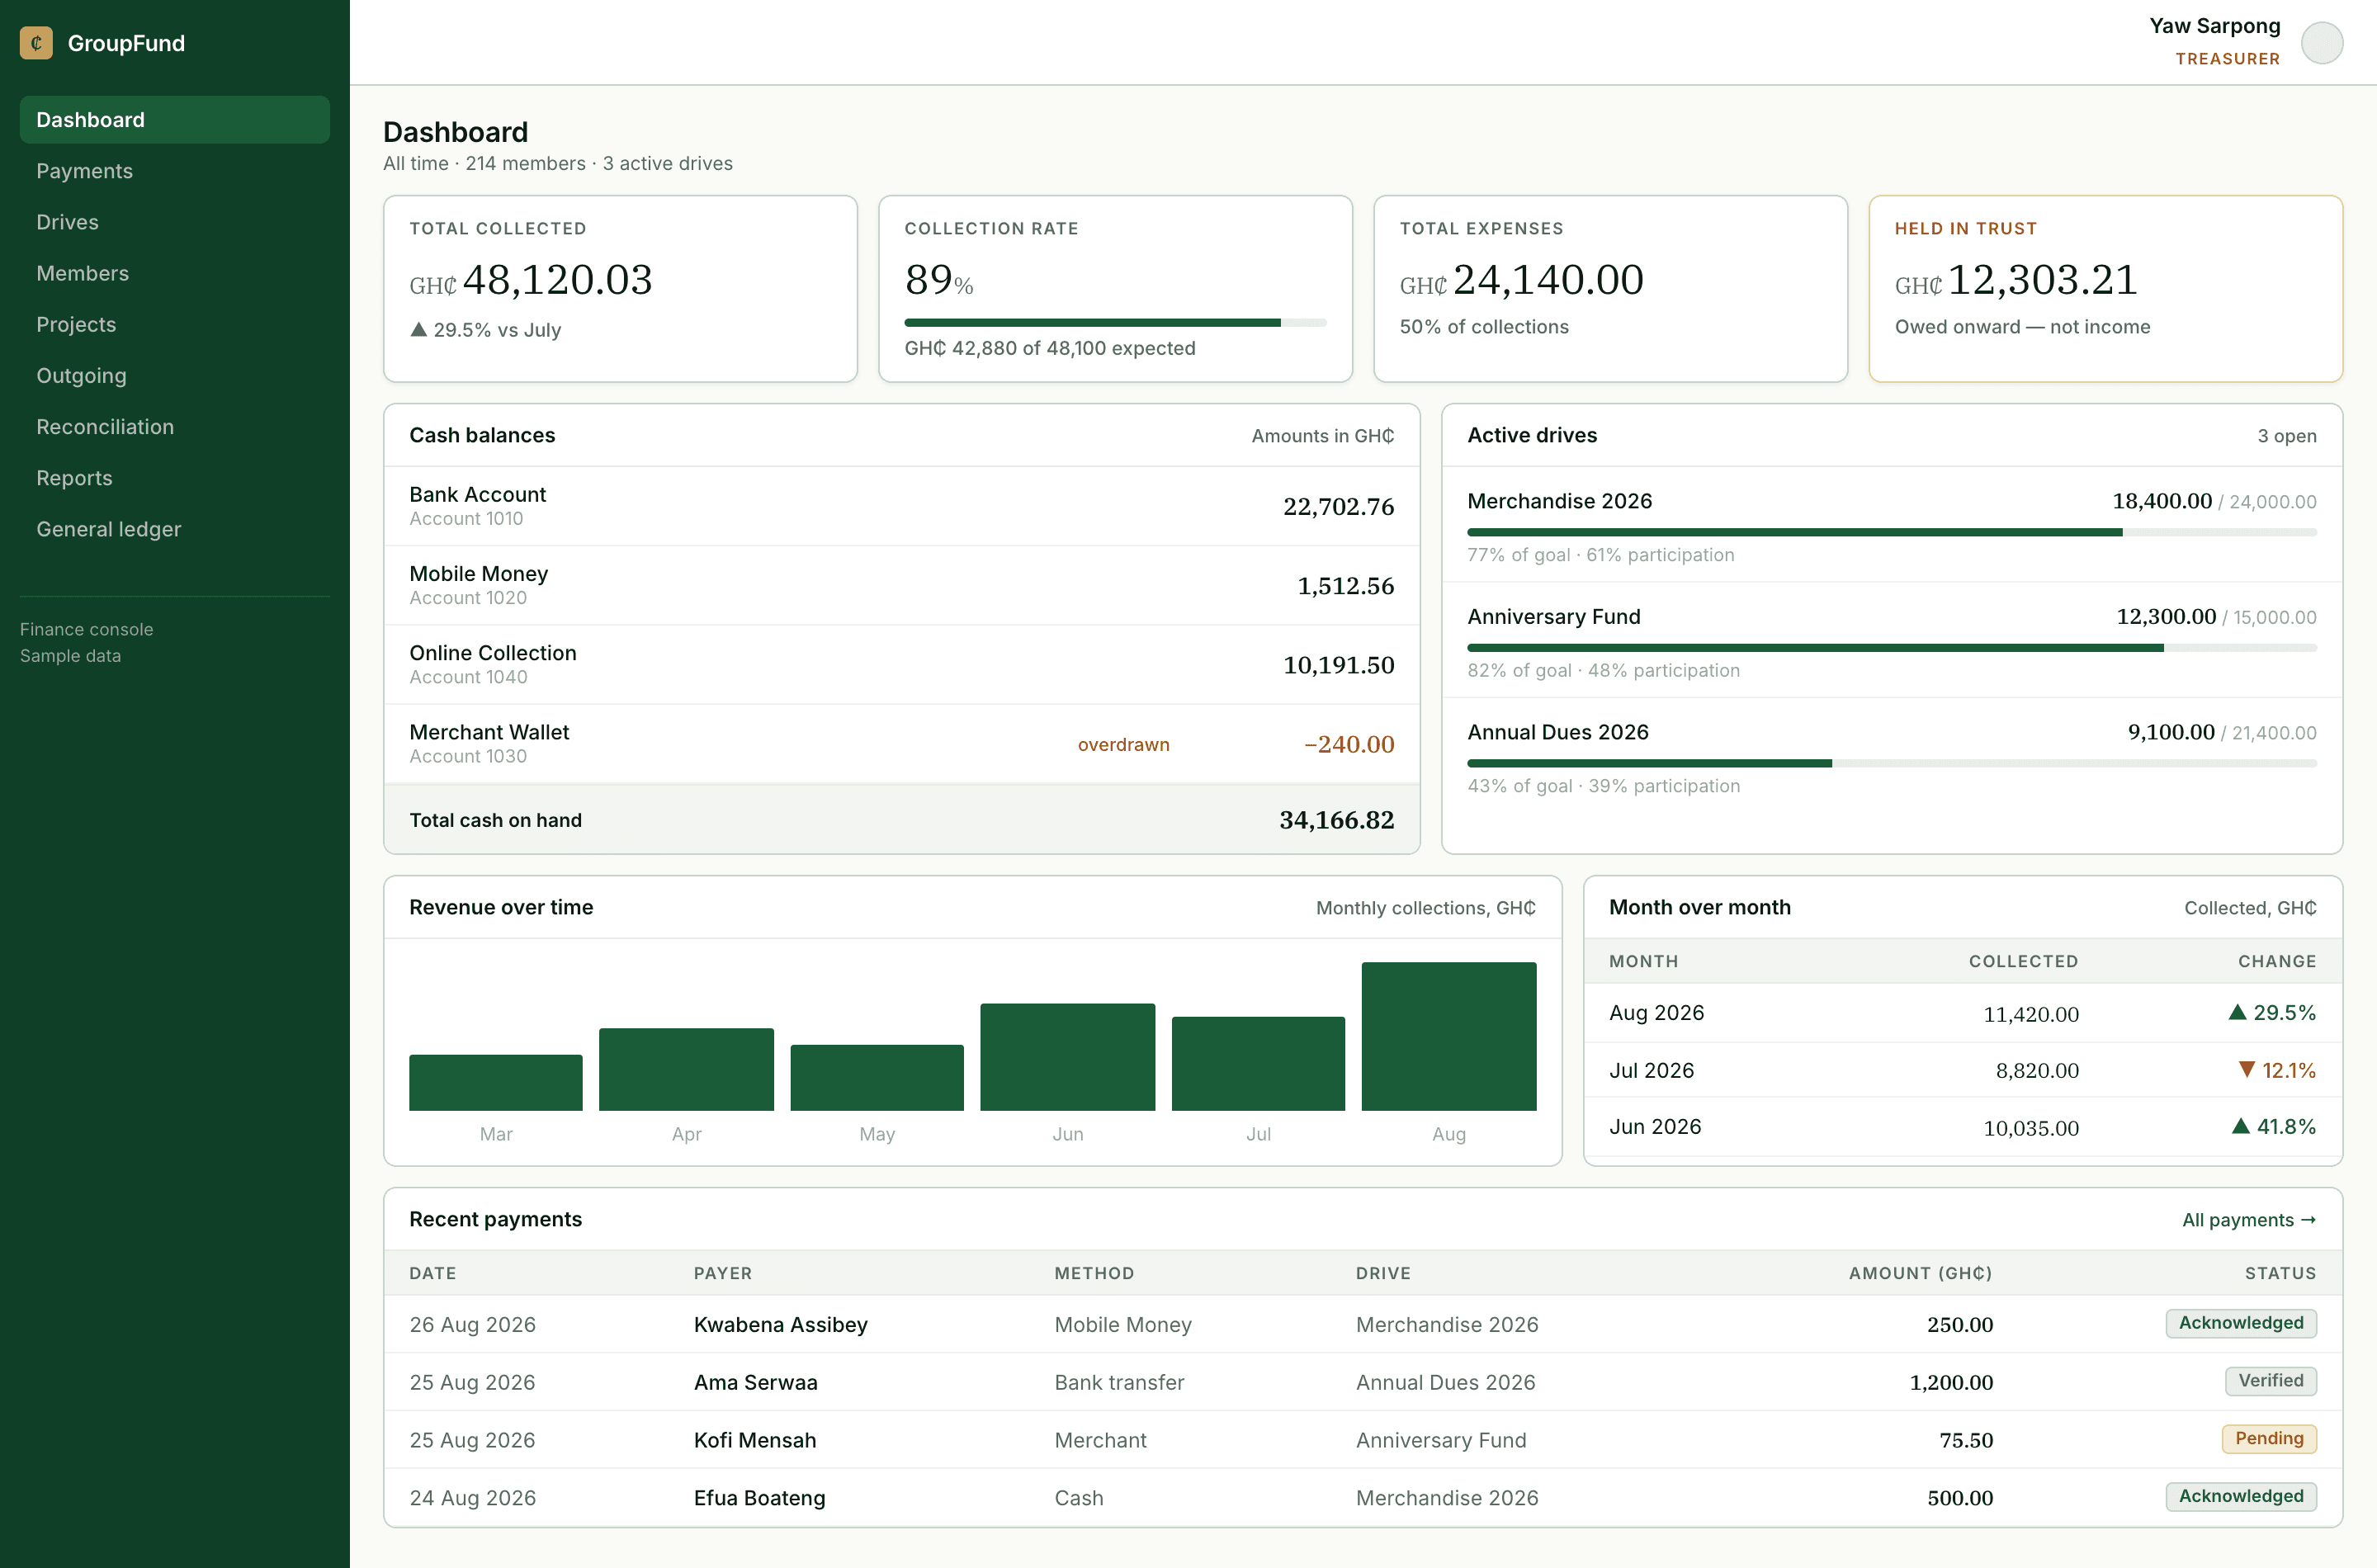This screenshot has height=1568, width=2377.
Task: Click the Jul 2026 collected value 8,820.00
Action: (2037, 1071)
